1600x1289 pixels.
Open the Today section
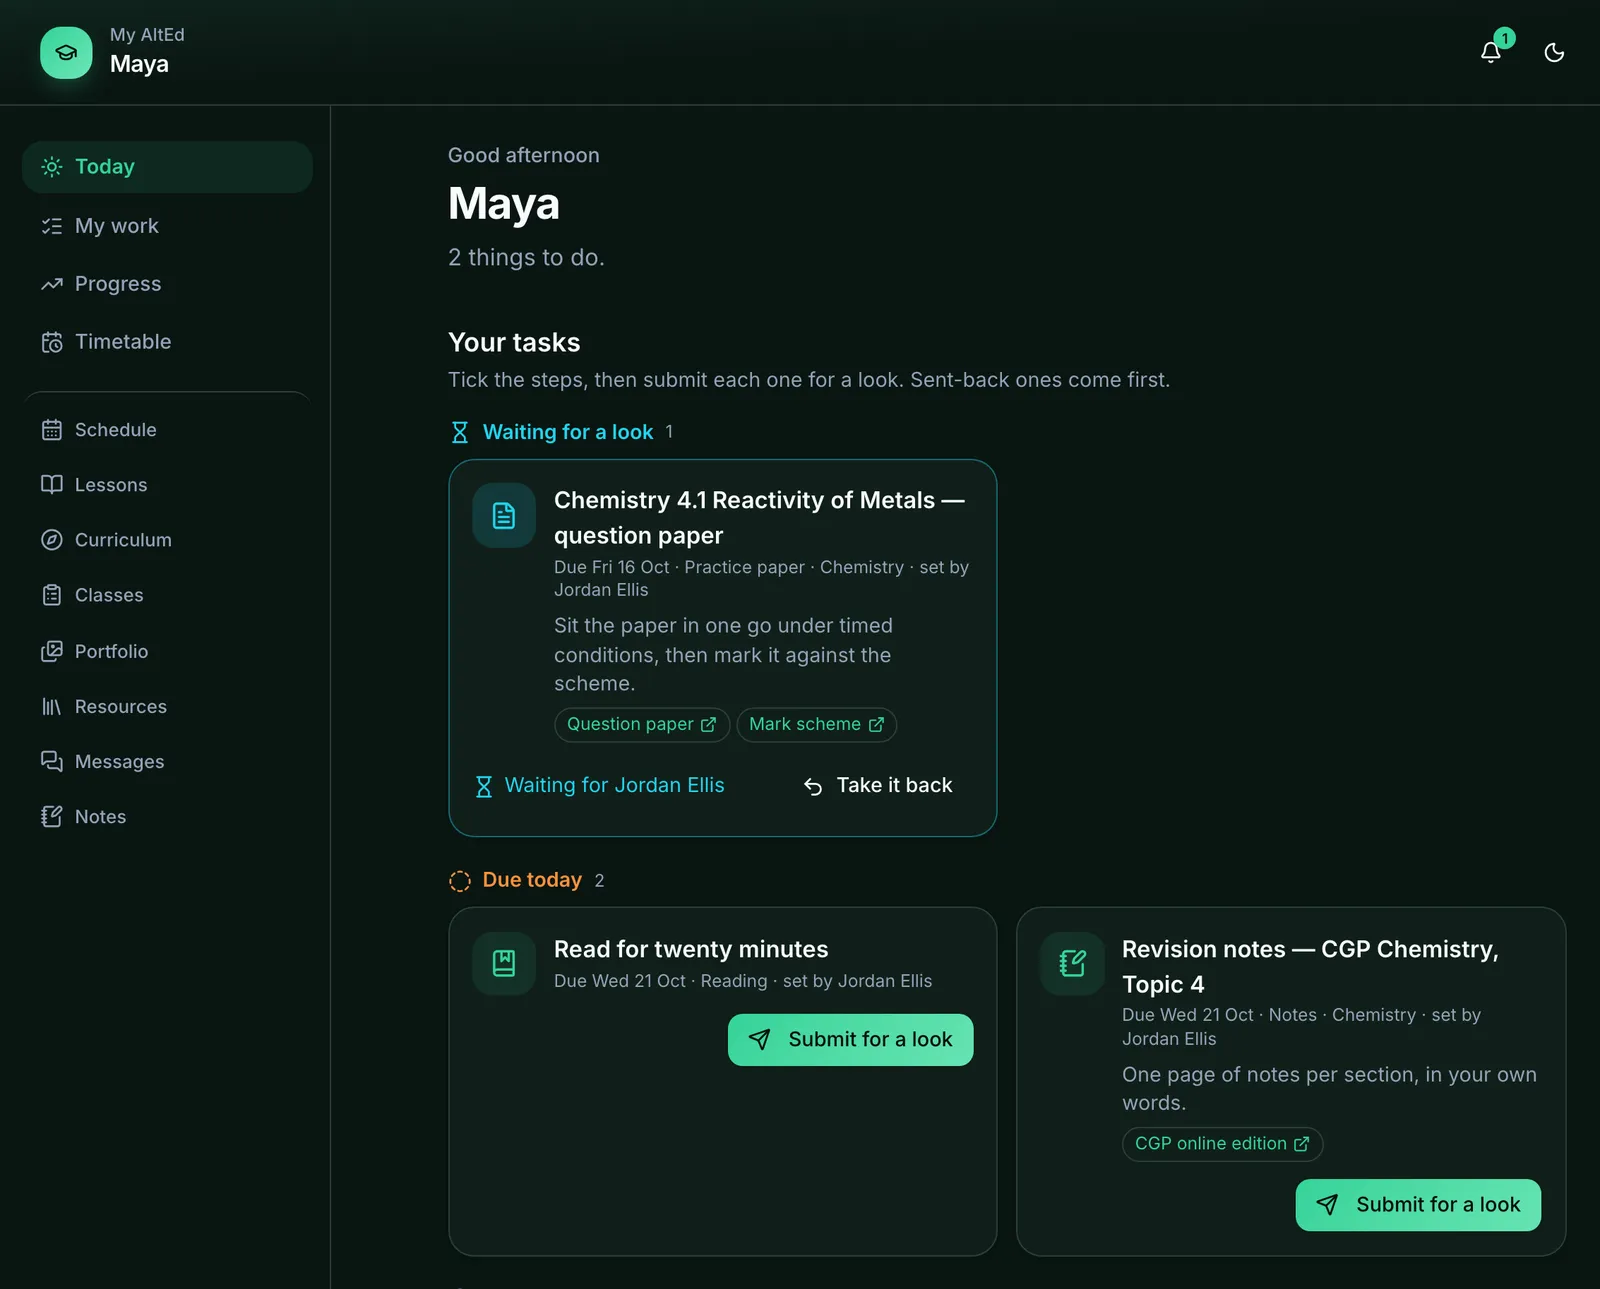167,167
